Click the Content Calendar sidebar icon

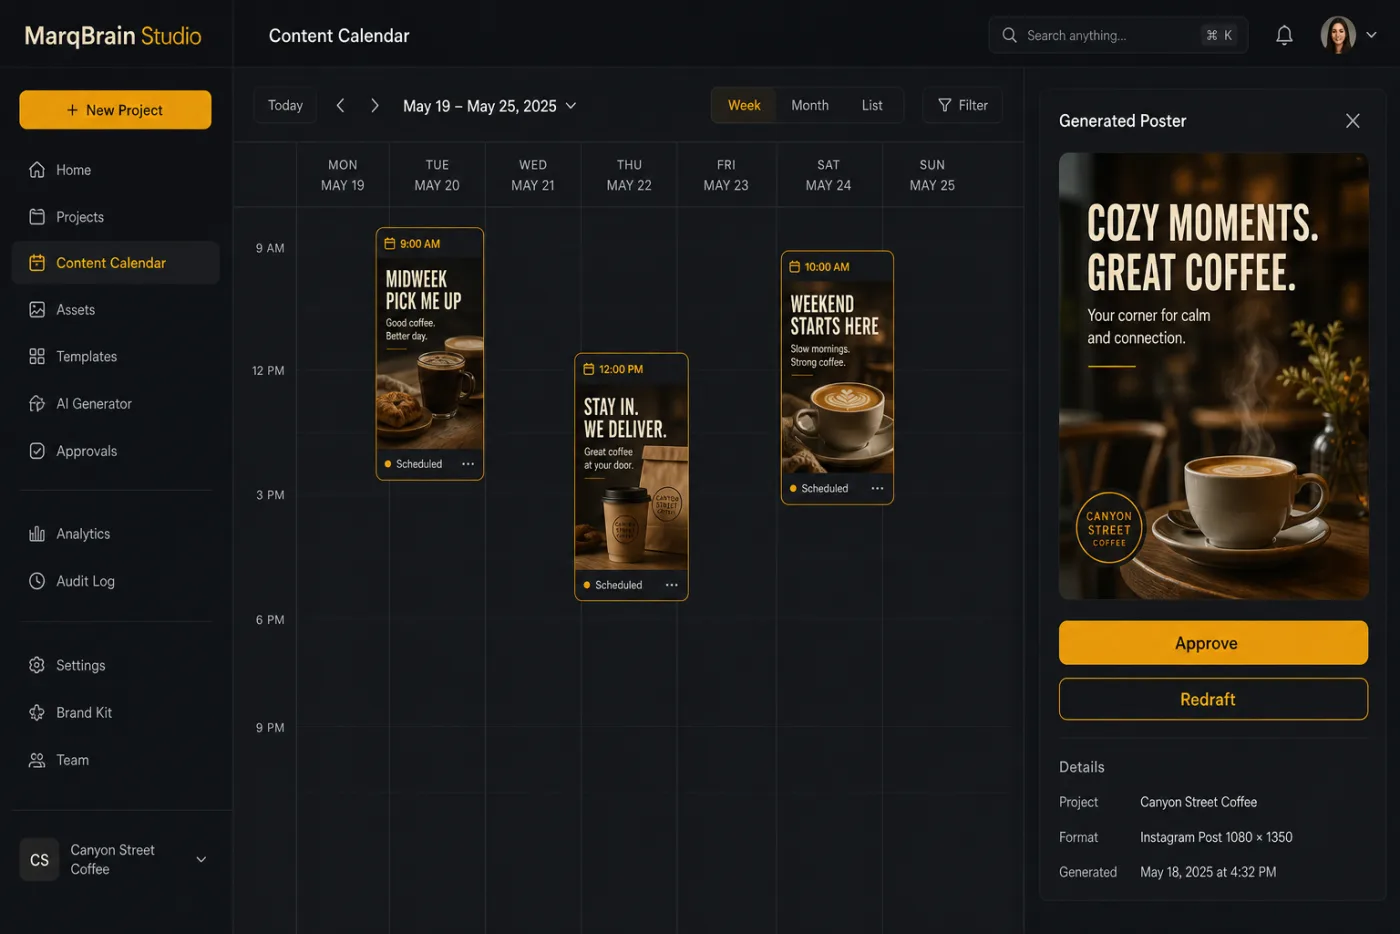[37, 263]
